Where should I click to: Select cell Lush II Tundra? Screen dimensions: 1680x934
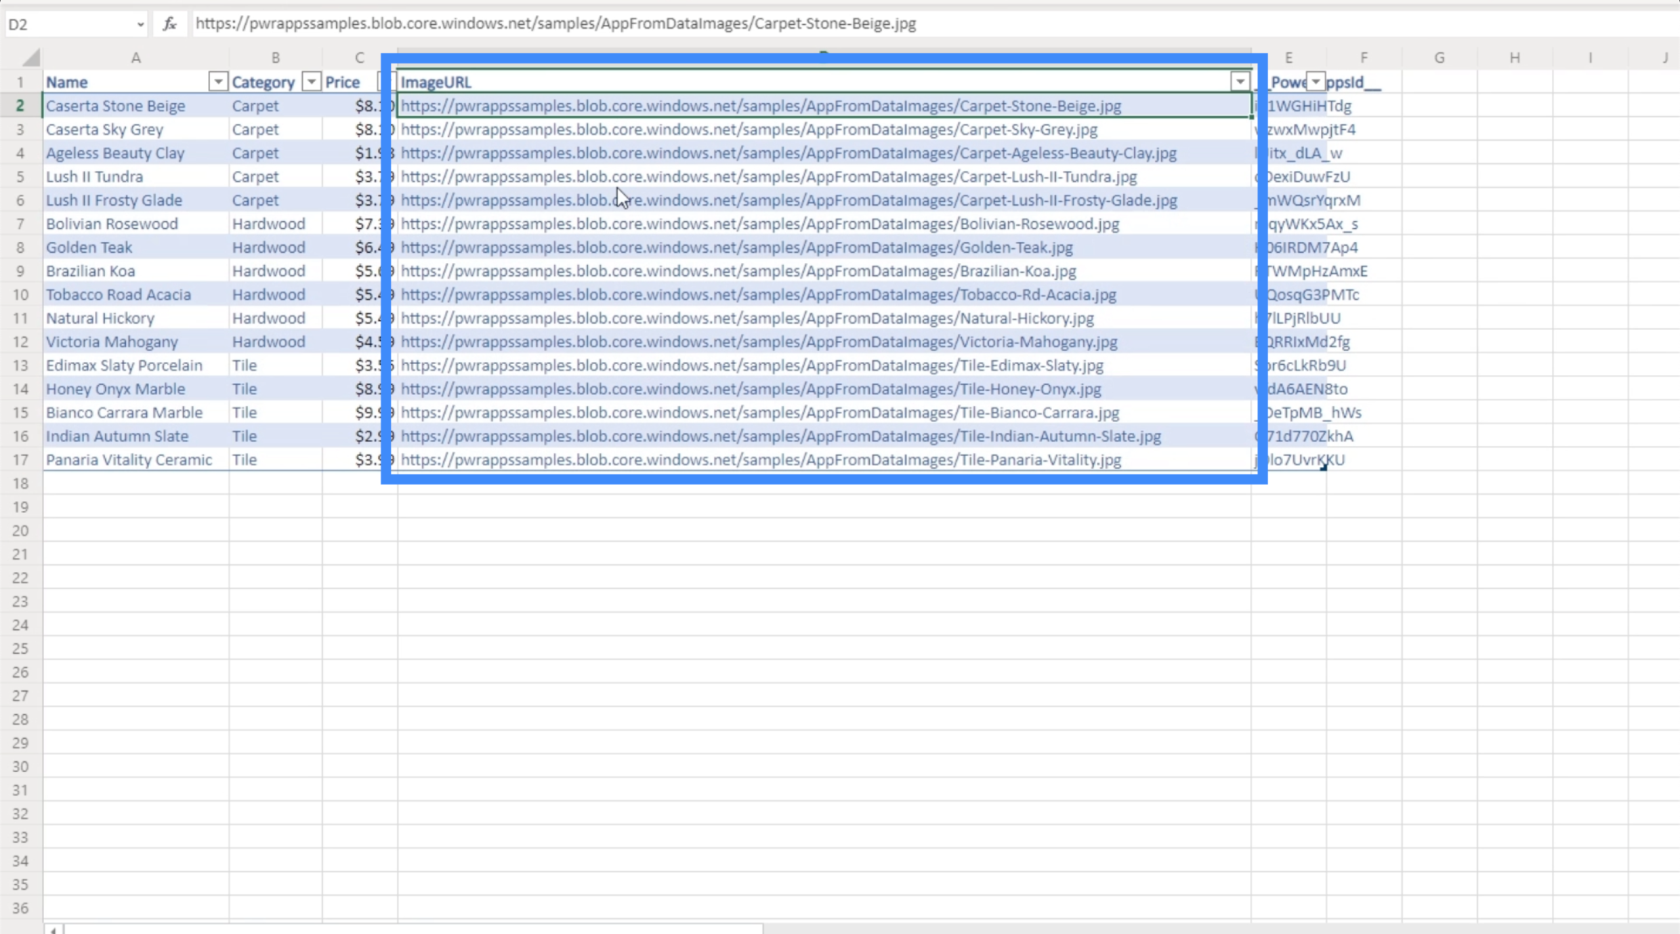(136, 177)
